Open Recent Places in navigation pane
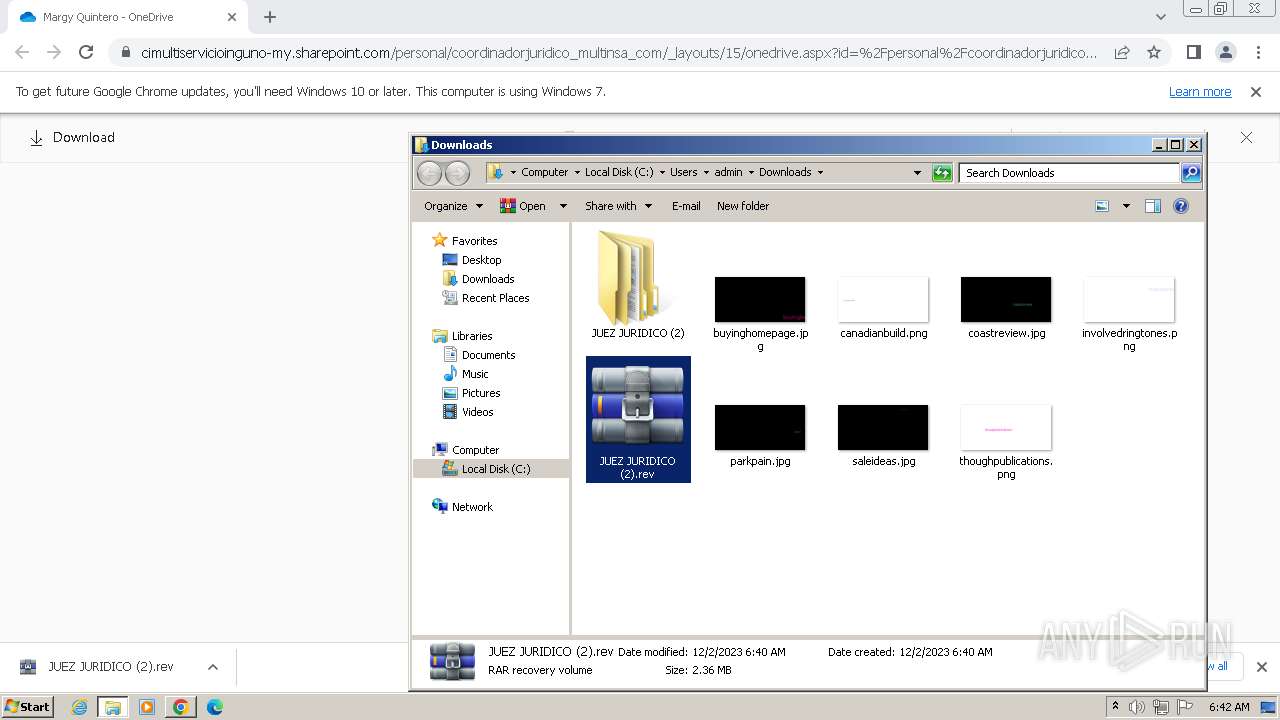 486,298
